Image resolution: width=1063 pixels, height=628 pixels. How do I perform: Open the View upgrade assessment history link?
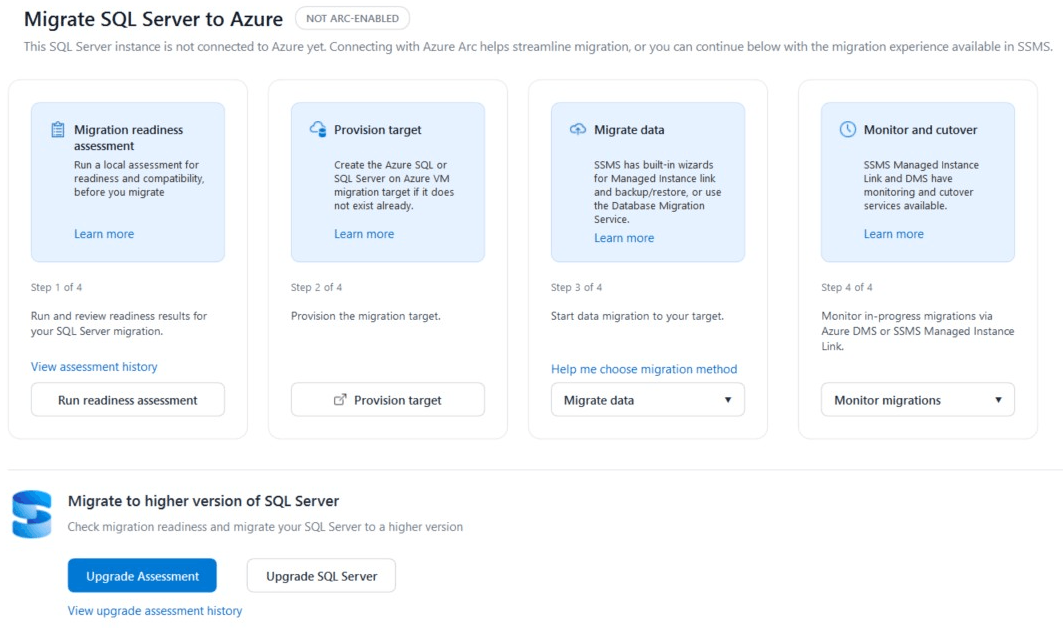coord(155,611)
